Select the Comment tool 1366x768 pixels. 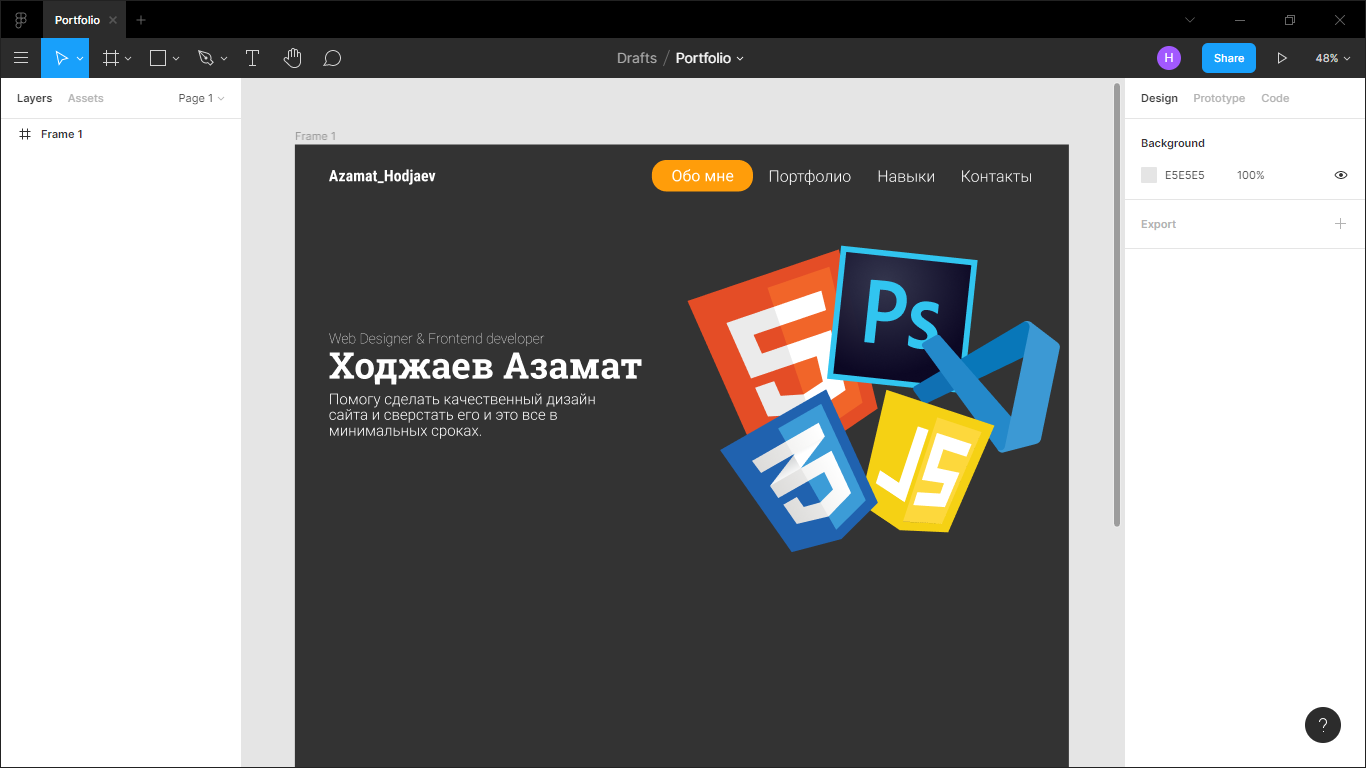(x=332, y=58)
